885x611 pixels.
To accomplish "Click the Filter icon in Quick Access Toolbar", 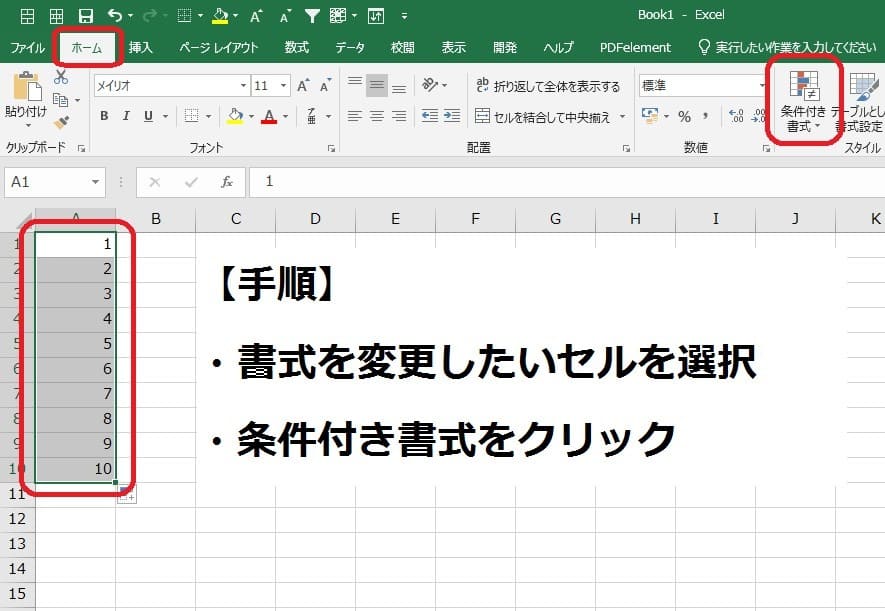I will pyautogui.click(x=312, y=14).
